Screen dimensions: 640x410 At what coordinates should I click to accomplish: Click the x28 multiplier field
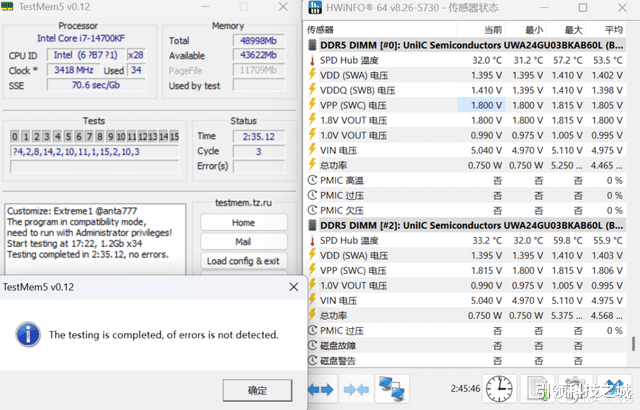click(x=136, y=55)
